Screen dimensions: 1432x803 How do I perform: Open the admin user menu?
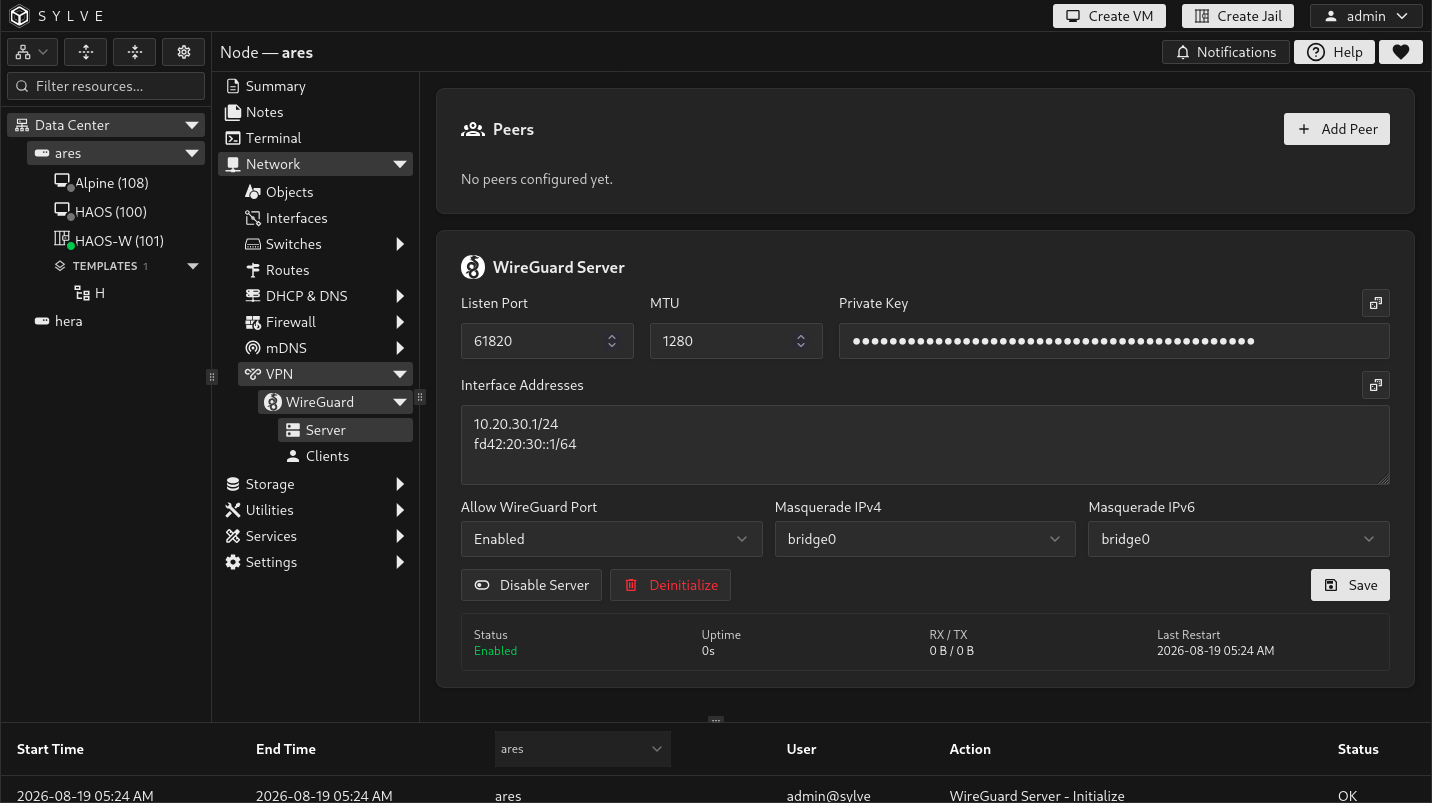click(1366, 16)
